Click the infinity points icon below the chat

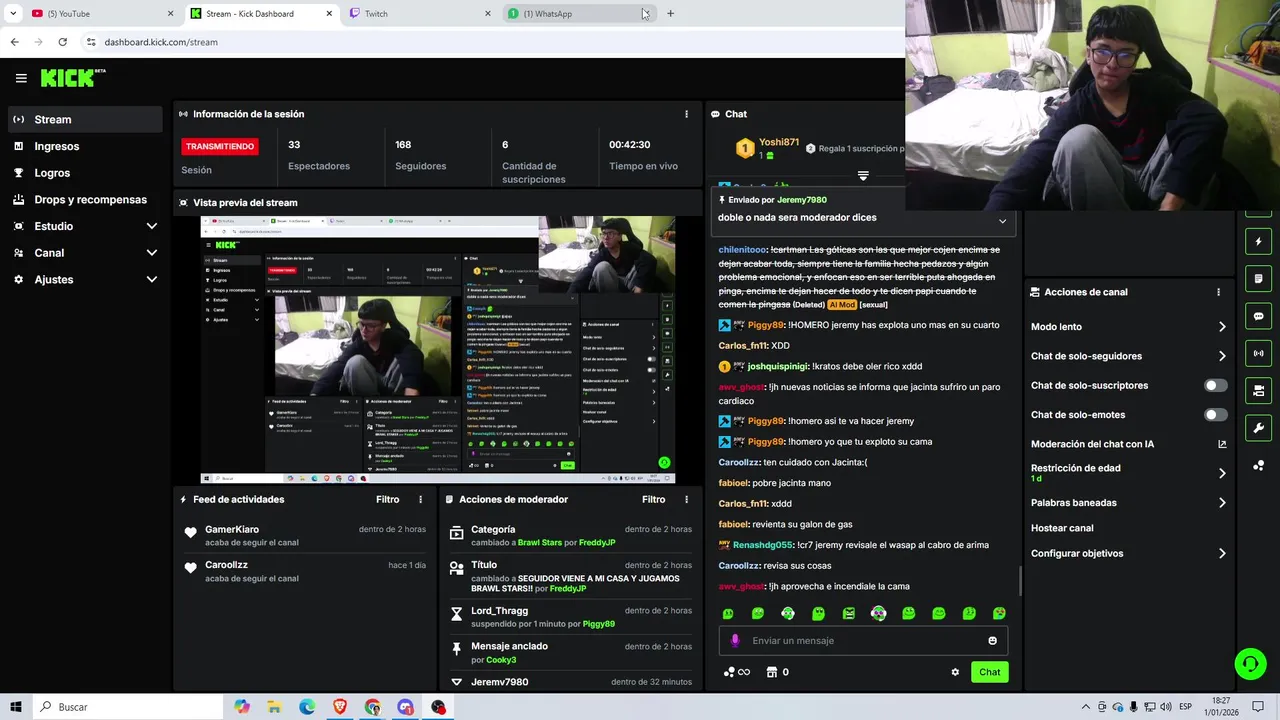pyautogui.click(x=736, y=672)
